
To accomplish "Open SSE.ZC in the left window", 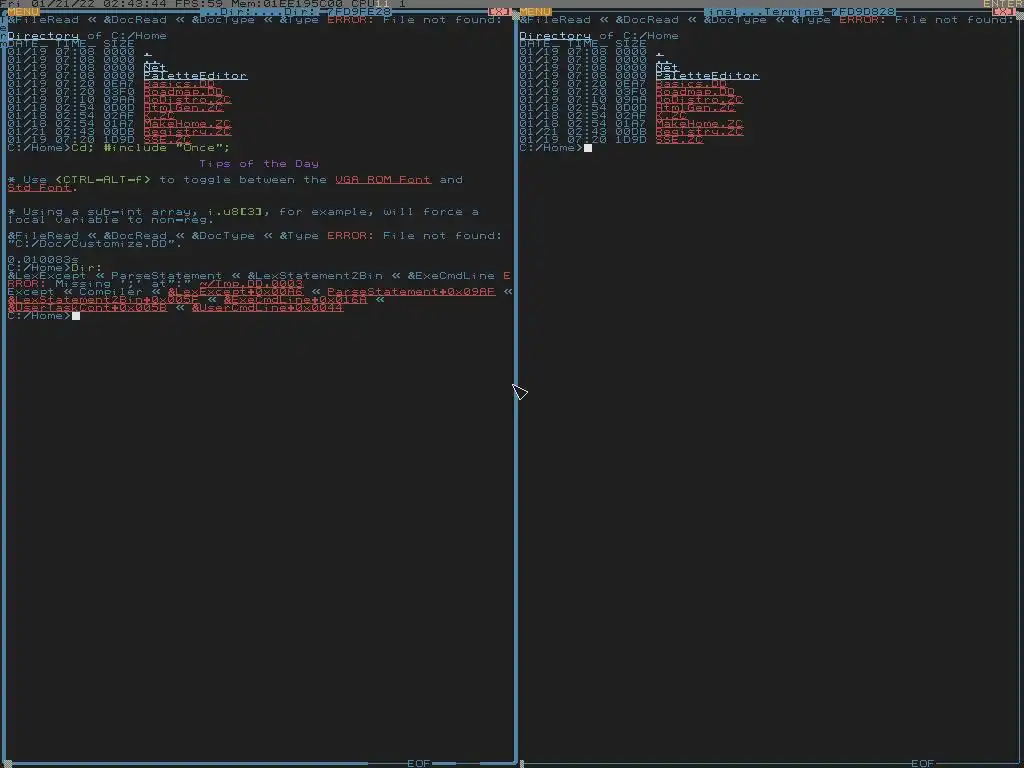I will coord(167,140).
